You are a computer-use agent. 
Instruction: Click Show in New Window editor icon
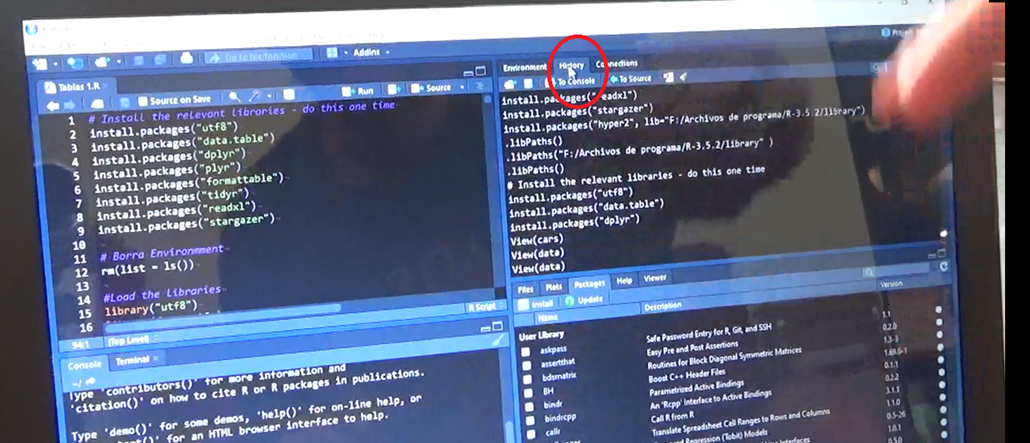[97, 103]
